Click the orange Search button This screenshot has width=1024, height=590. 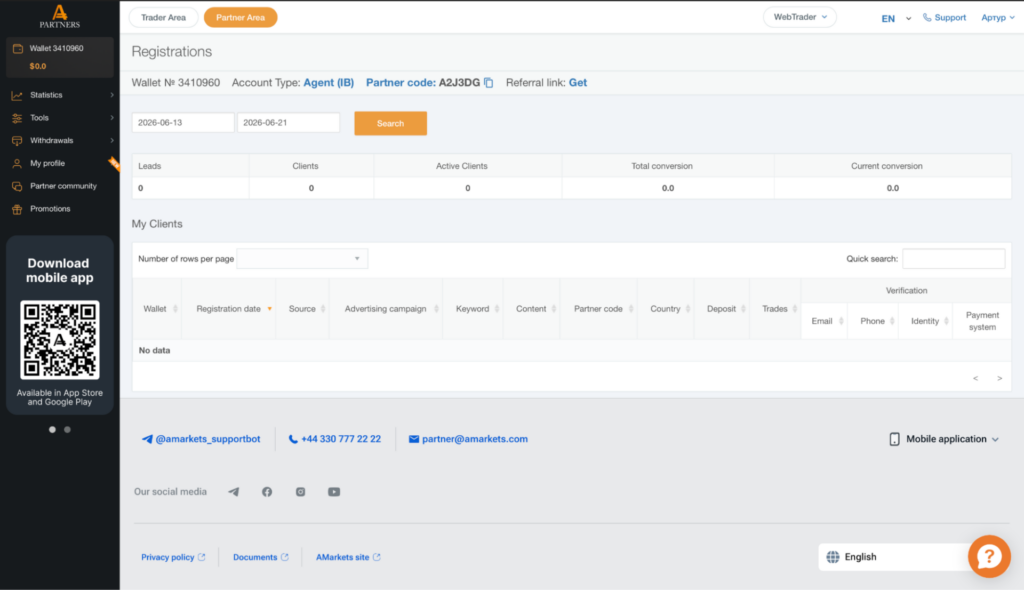(x=391, y=123)
